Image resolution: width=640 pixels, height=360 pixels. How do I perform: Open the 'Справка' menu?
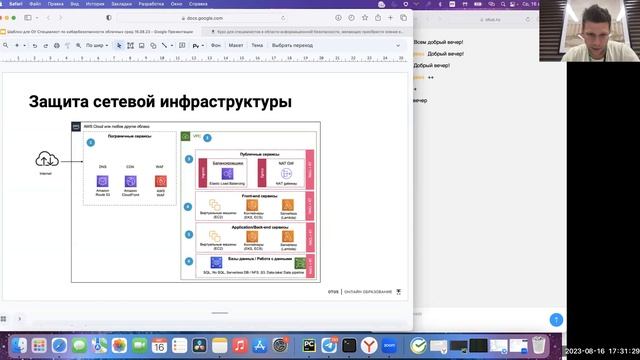pyautogui.click(x=198, y=4)
